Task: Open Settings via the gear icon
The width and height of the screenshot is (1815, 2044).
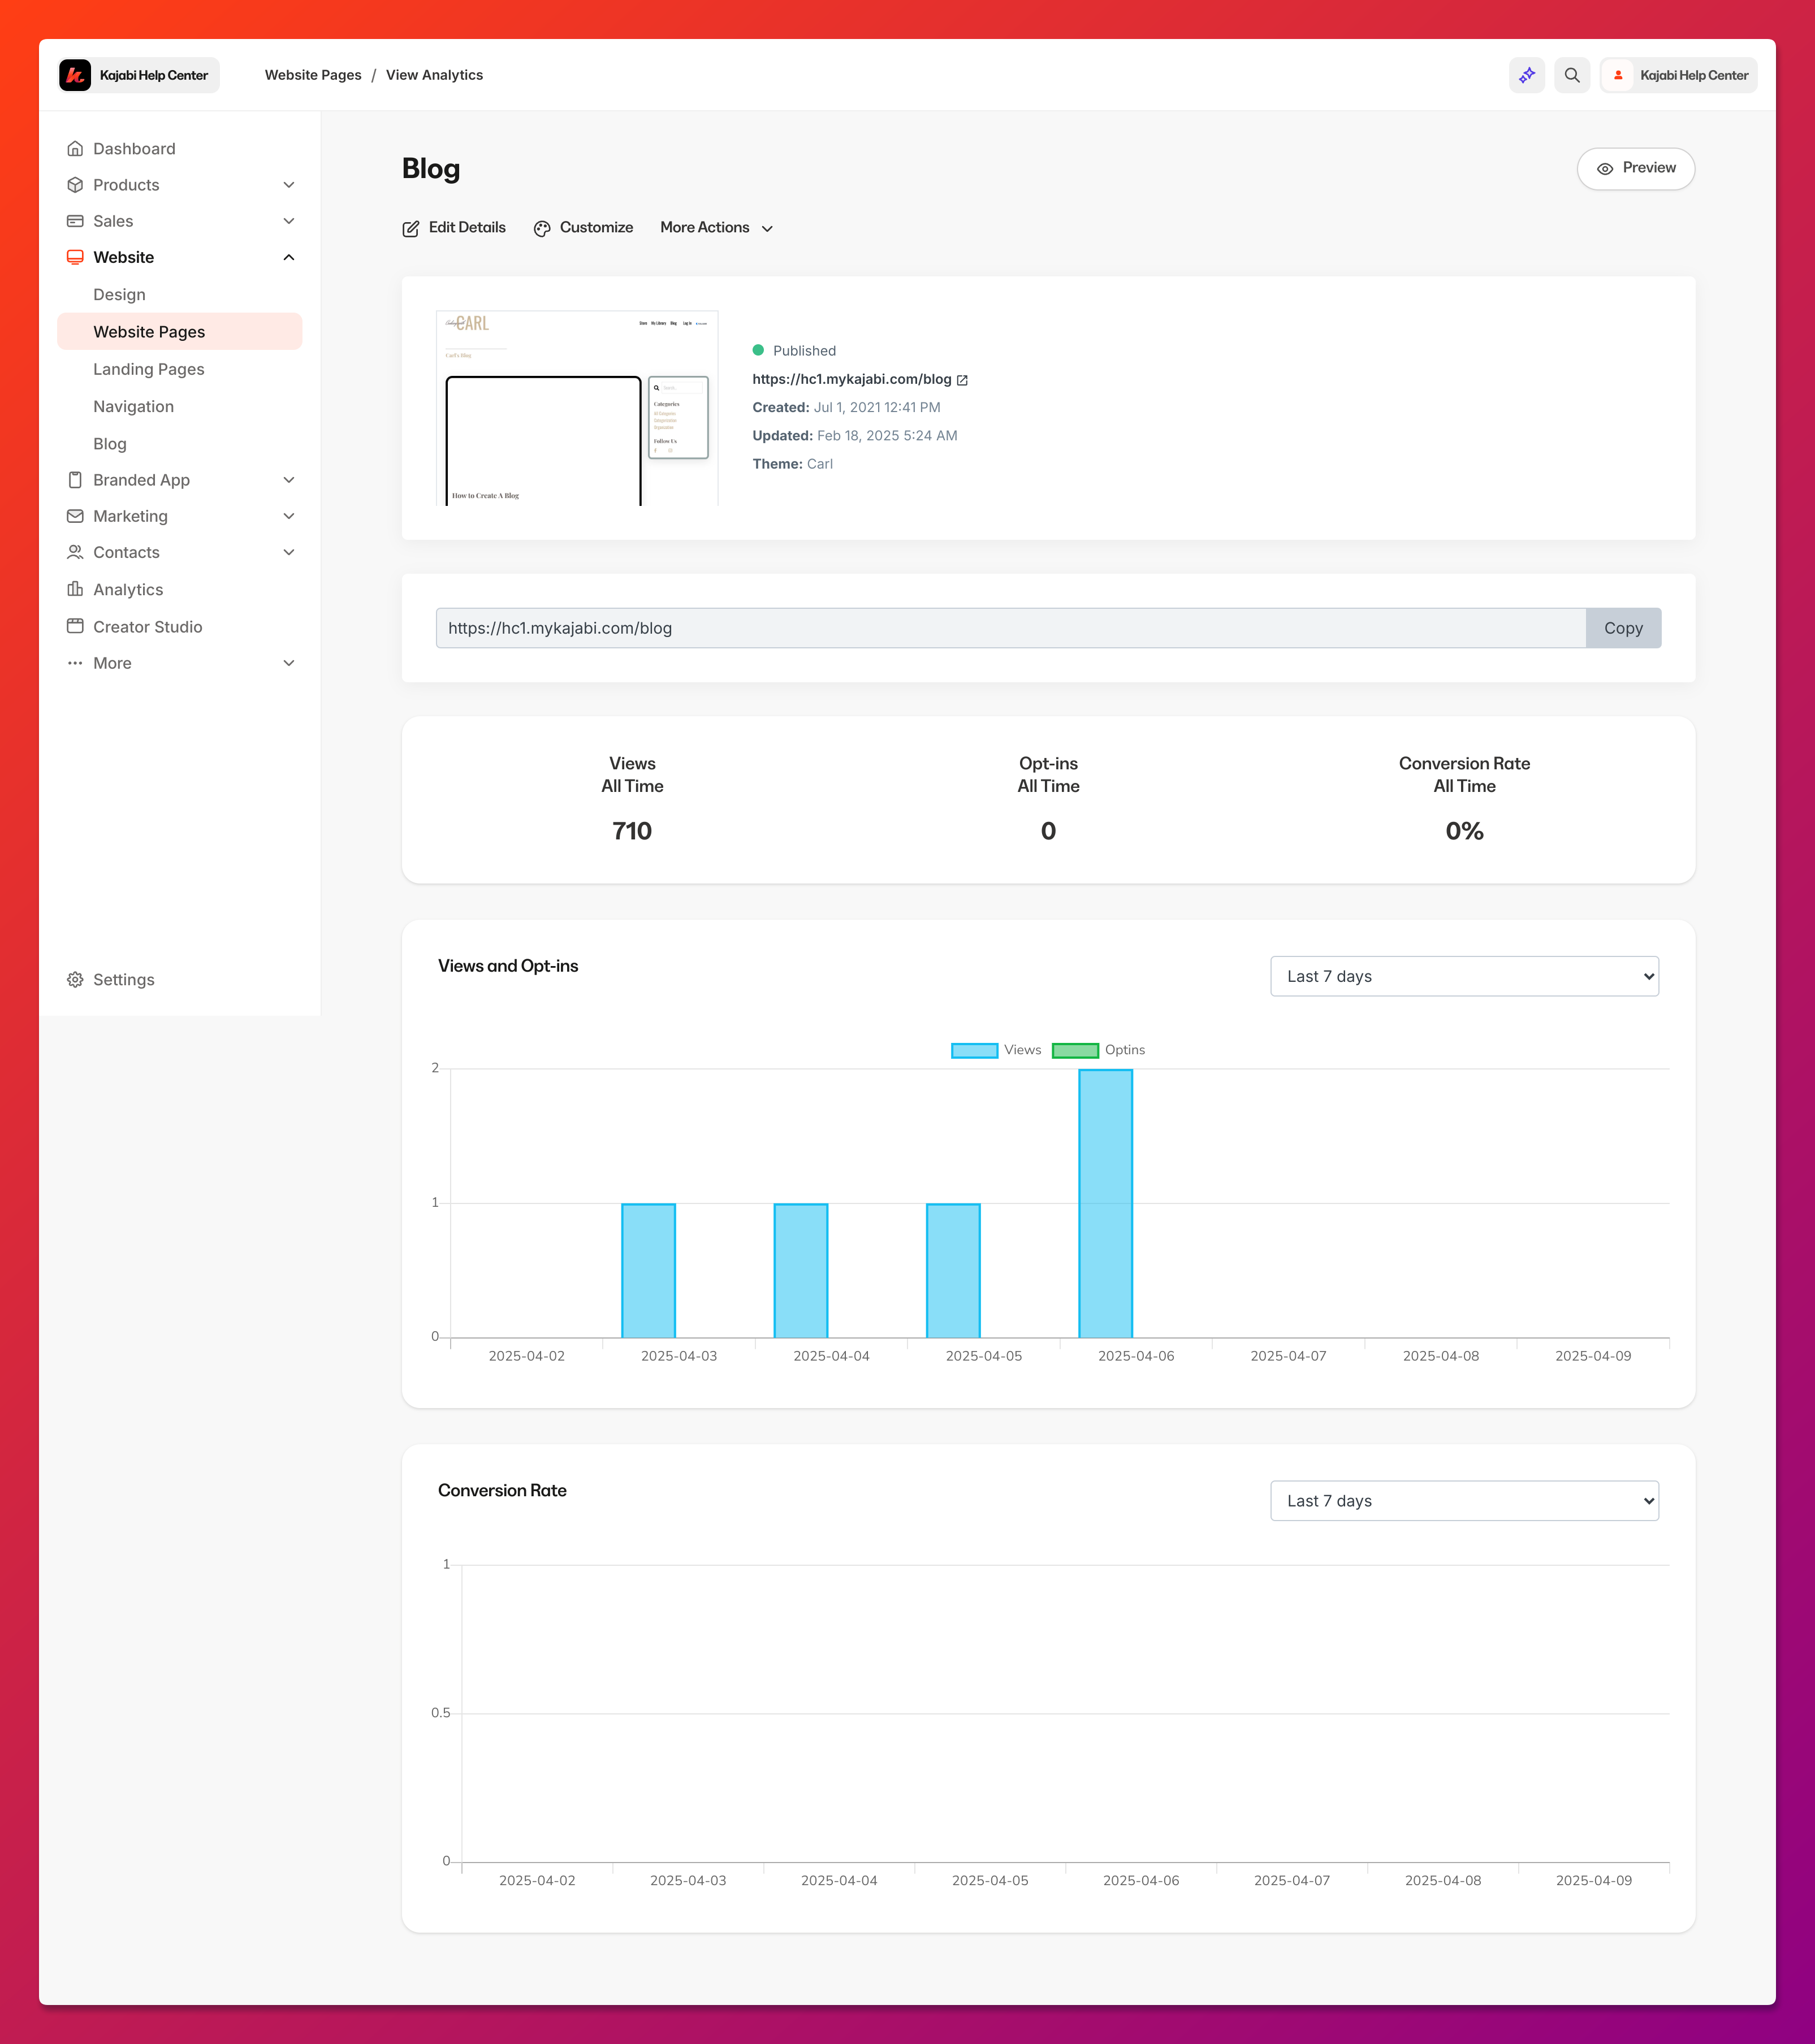Action: 75,980
